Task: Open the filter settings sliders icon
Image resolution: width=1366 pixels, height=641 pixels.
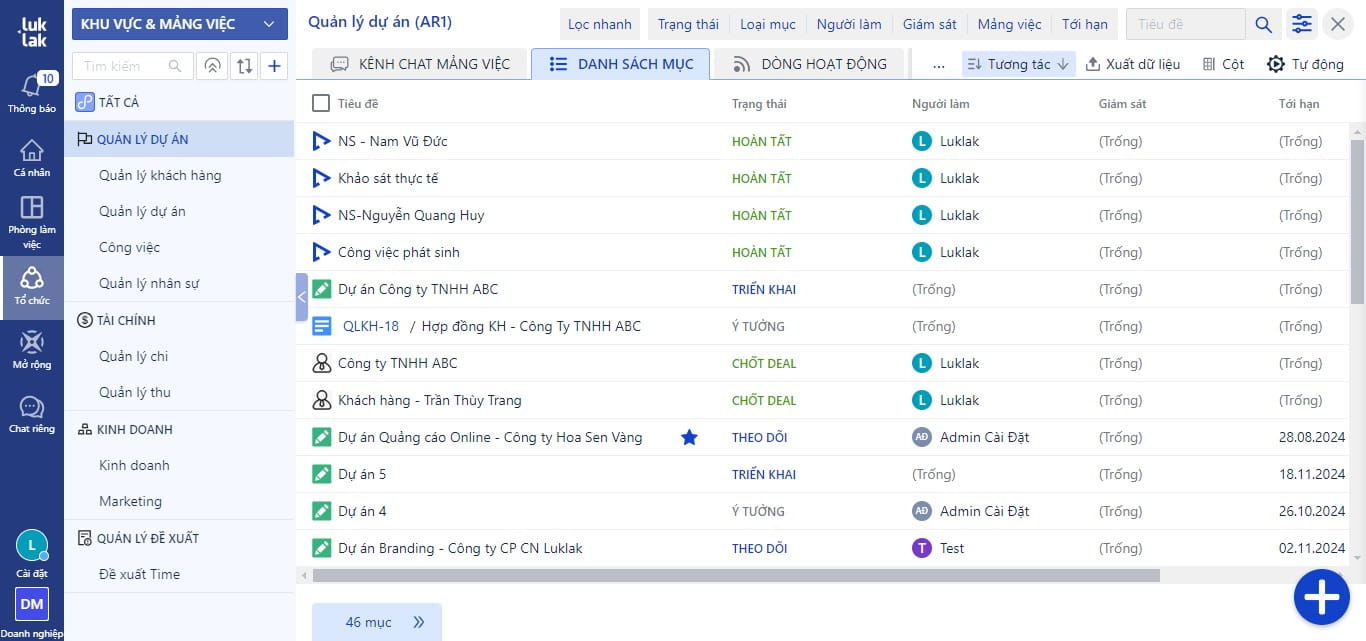Action: 1301,25
